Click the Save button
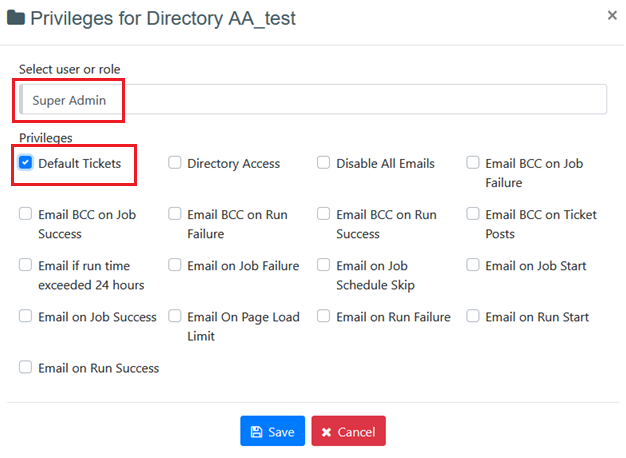Viewport: 626px width, 458px height. pyautogui.click(x=272, y=431)
